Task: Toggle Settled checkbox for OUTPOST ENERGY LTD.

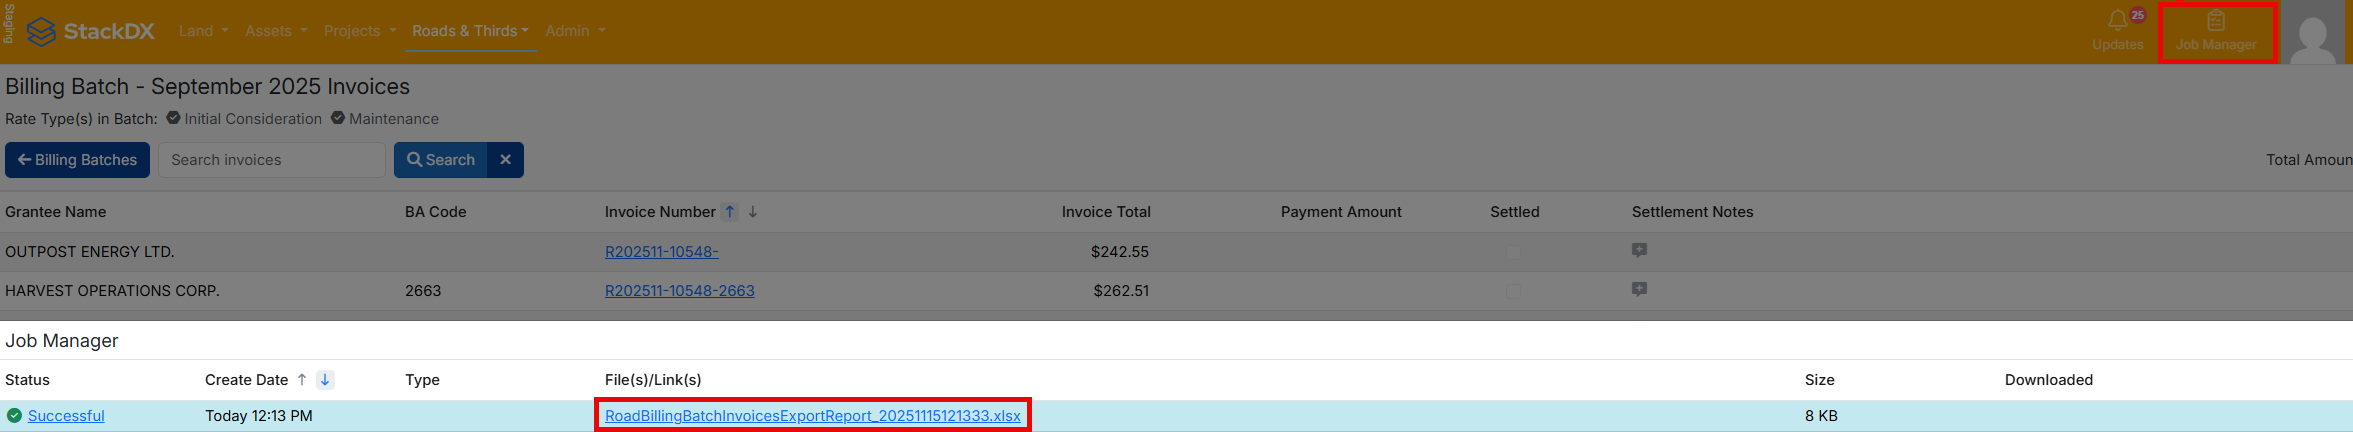Action: tap(1513, 252)
